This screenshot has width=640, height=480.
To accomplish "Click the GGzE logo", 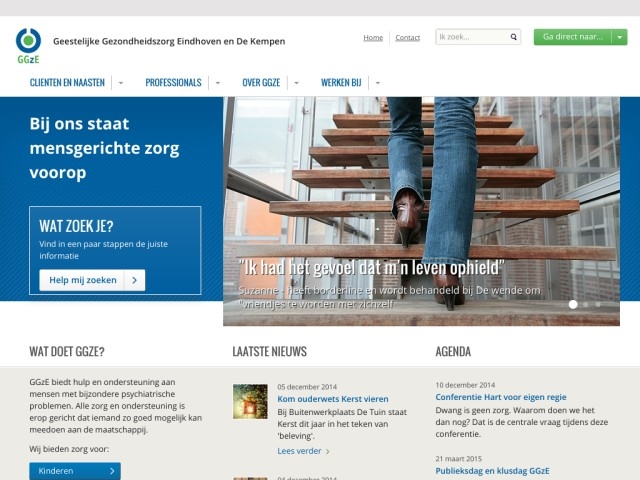I will [x=28, y=46].
